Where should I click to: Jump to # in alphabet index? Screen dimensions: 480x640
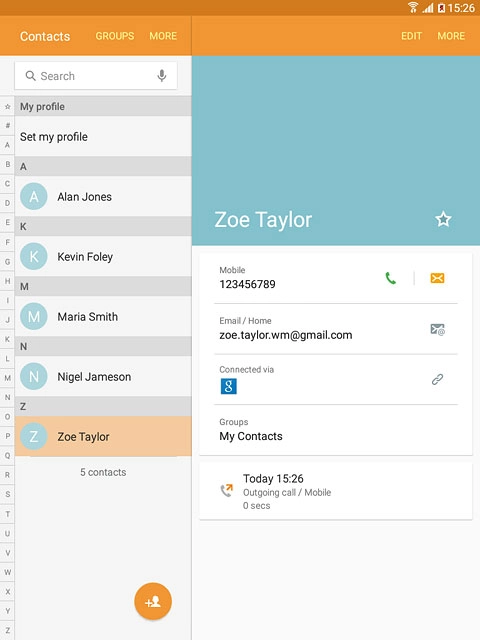click(7, 125)
